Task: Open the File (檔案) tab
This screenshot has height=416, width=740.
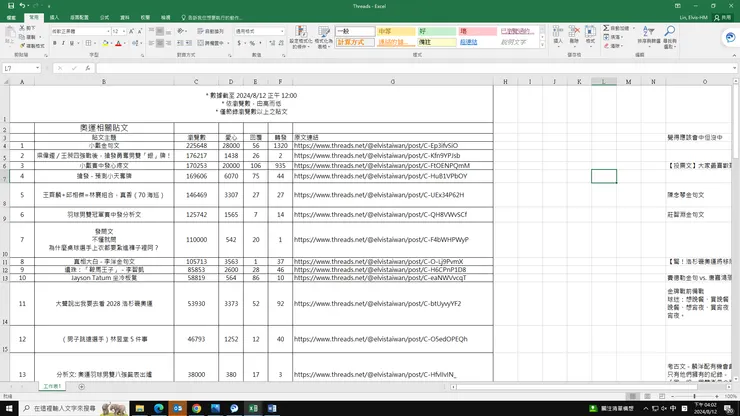Action: (11, 17)
